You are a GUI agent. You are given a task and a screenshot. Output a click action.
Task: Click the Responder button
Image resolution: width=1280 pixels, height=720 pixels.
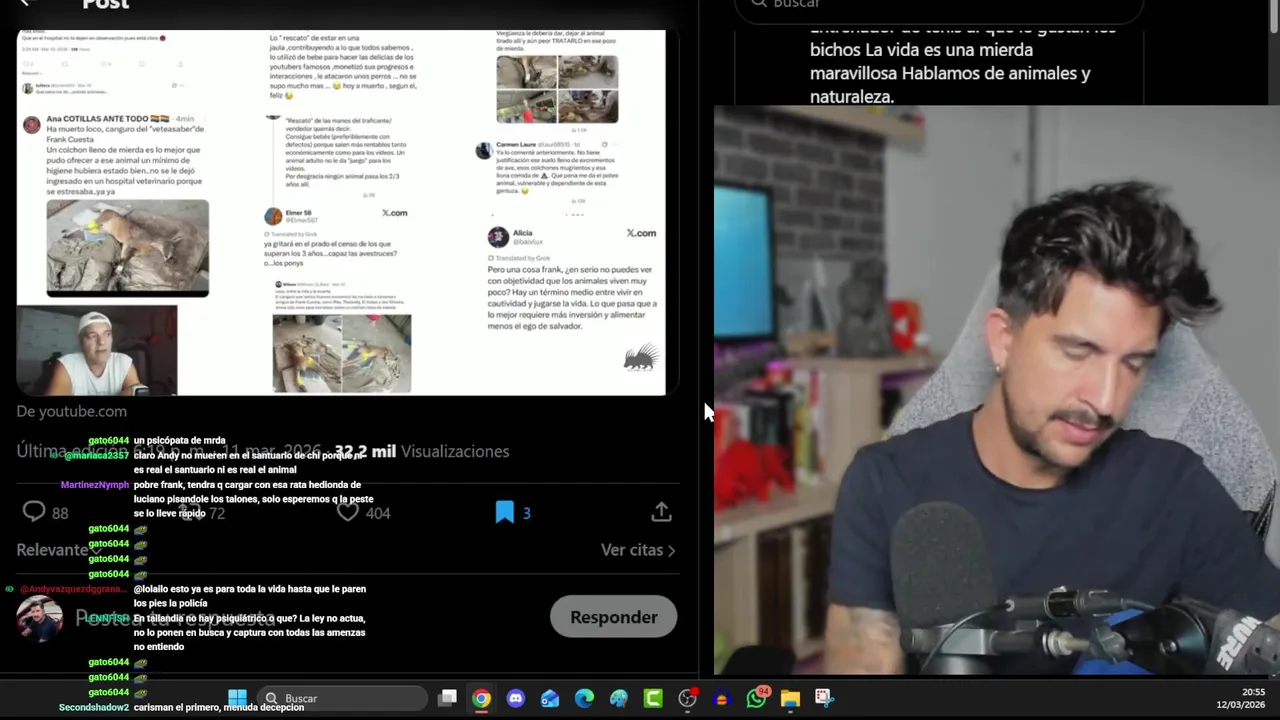pos(614,617)
